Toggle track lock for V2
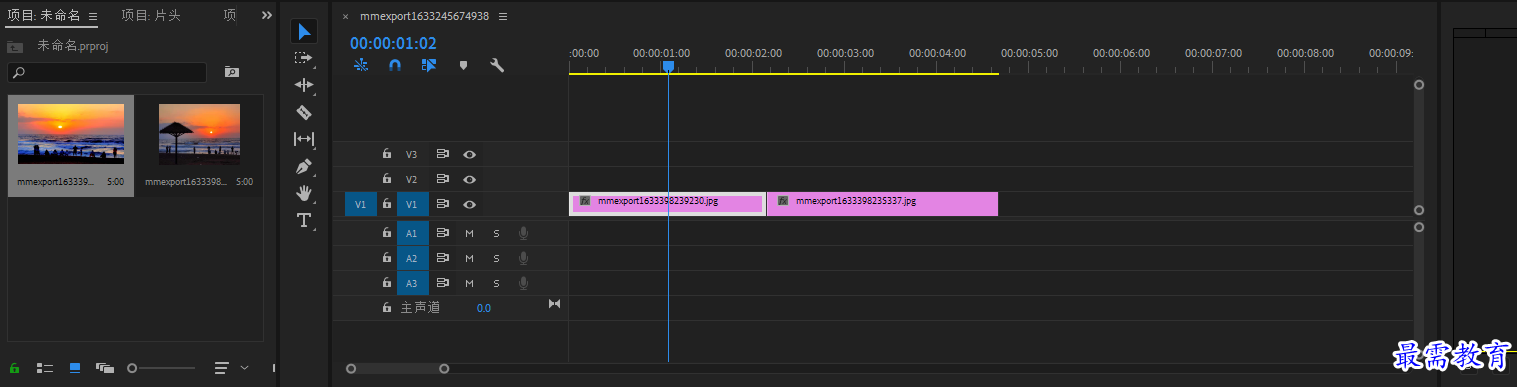The image size is (1517, 387). (x=387, y=179)
